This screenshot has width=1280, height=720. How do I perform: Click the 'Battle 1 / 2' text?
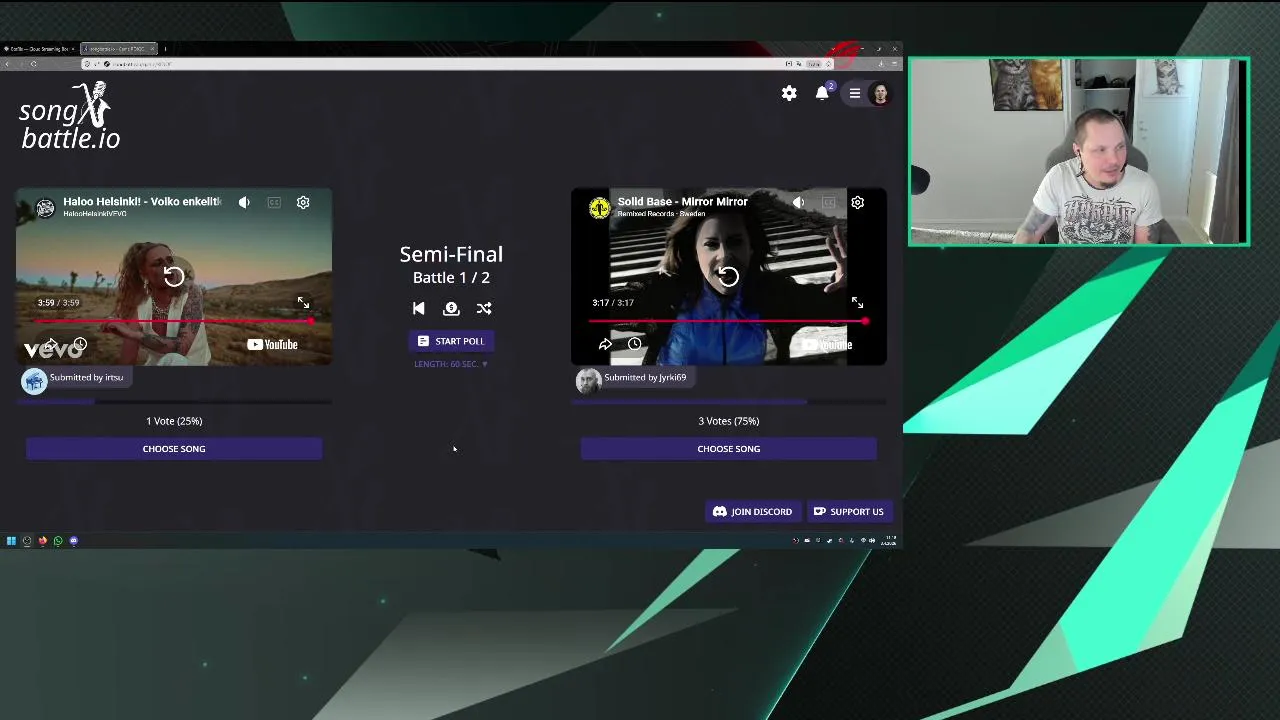click(451, 278)
